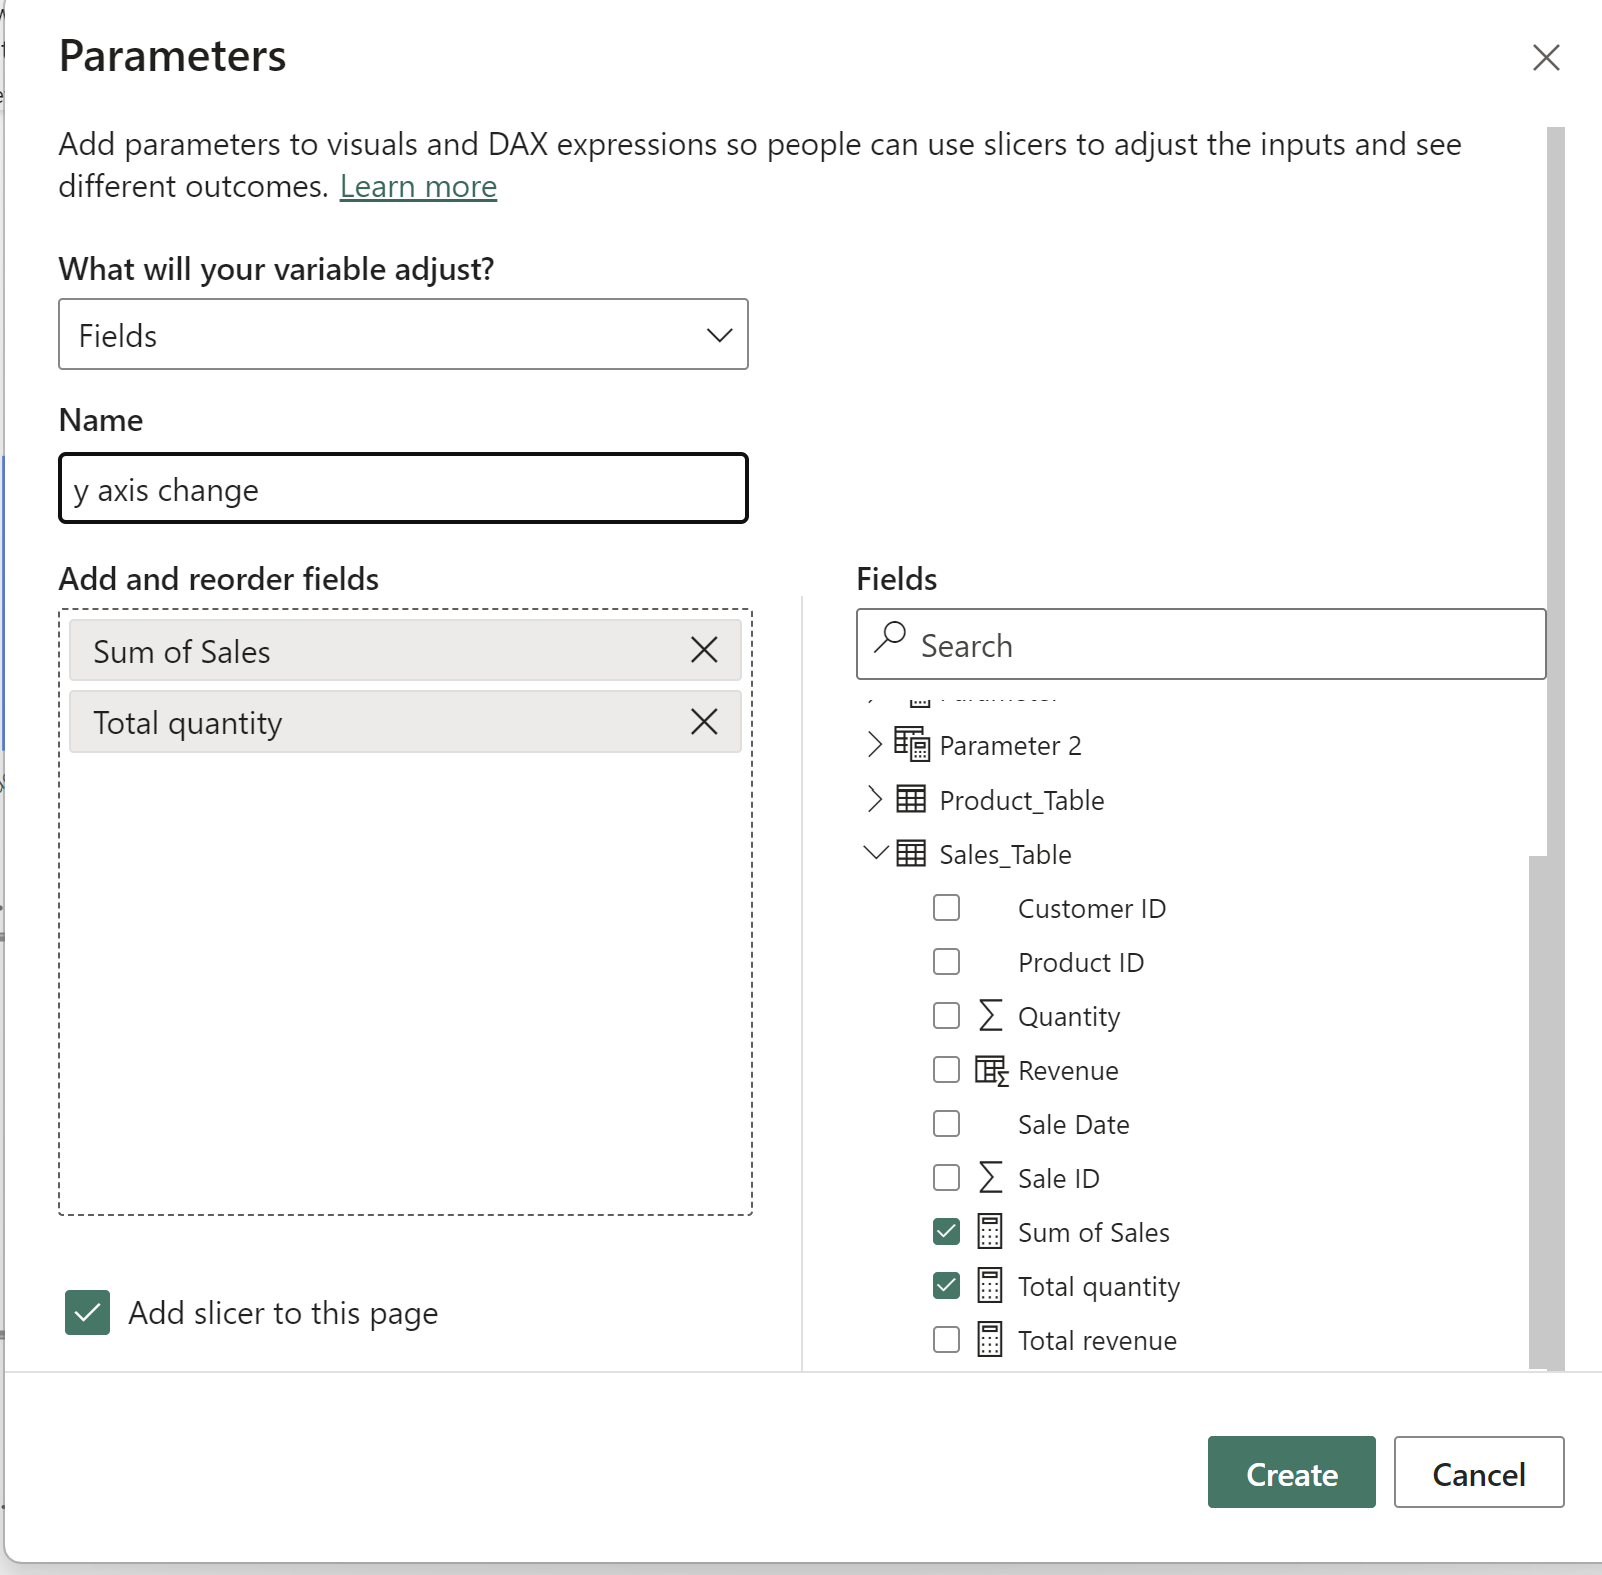Check the Total revenue field checkbox
1602x1575 pixels.
pos(946,1339)
